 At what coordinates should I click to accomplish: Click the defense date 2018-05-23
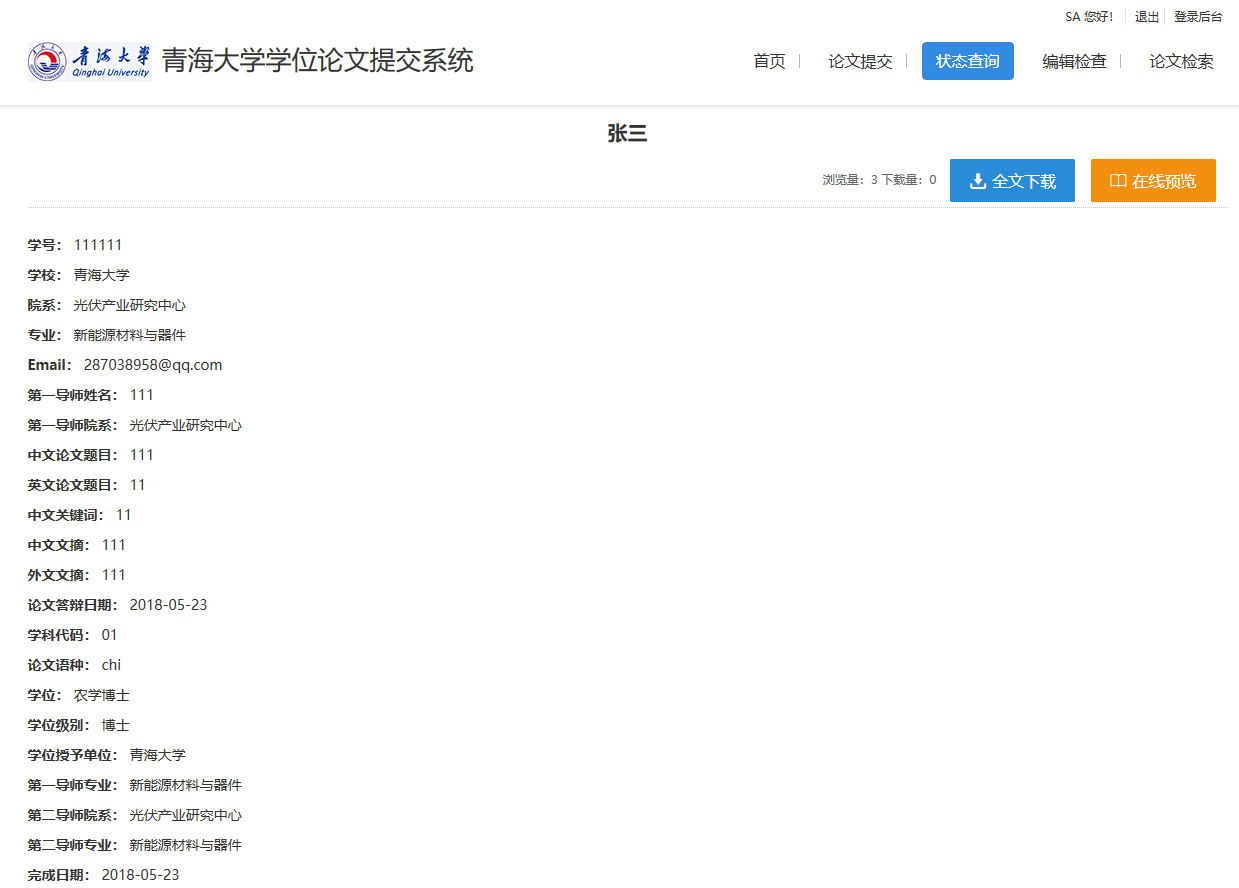(168, 605)
